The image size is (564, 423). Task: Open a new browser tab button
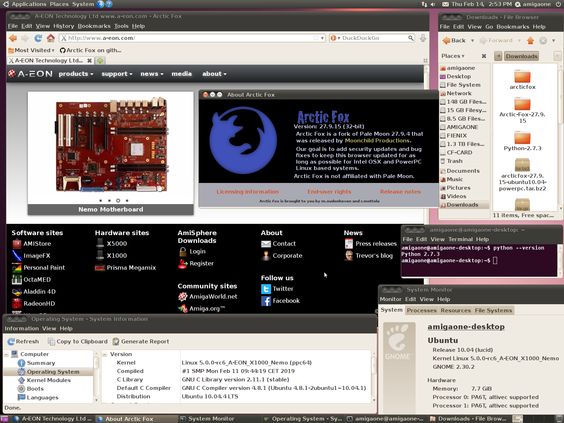pos(100,60)
